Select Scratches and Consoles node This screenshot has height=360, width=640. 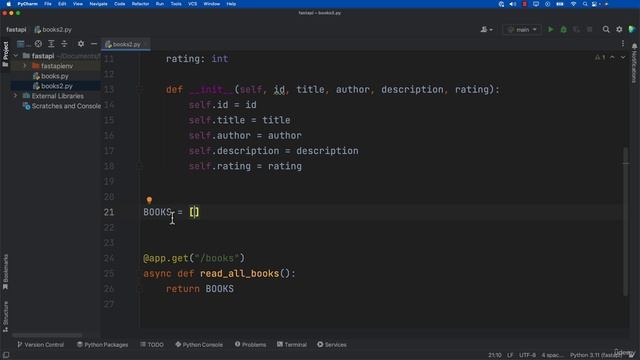pos(62,106)
